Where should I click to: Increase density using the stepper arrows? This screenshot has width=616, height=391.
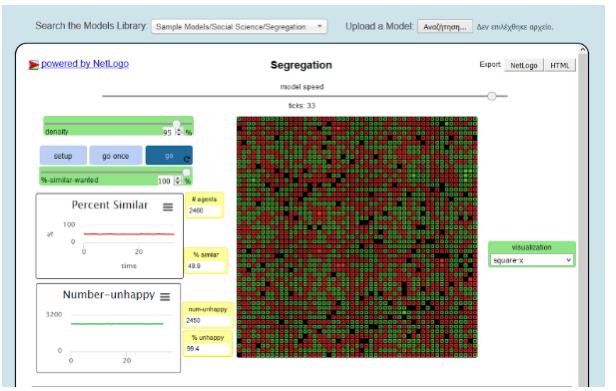[178, 130]
